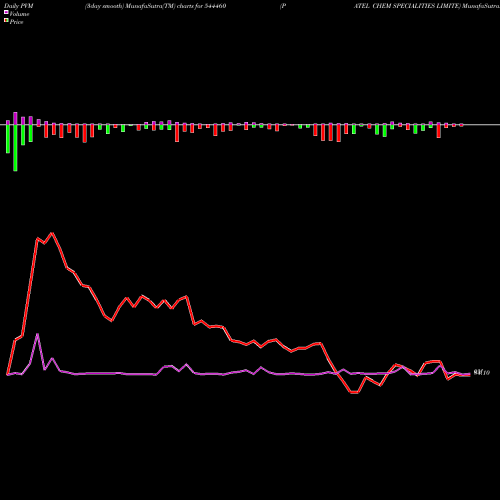Click the green-red Price legend swatch
The width and height of the screenshot is (500, 500).
tap(6, 21)
